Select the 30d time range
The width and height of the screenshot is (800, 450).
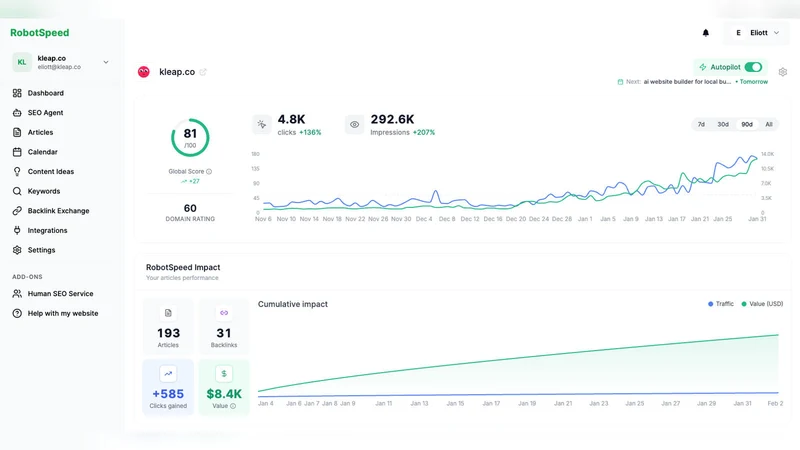(723, 124)
